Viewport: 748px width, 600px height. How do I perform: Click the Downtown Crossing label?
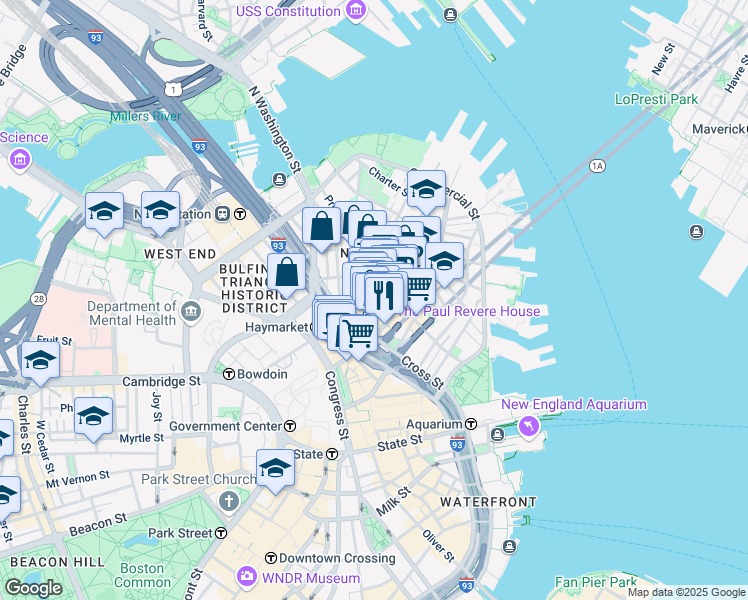[337, 558]
